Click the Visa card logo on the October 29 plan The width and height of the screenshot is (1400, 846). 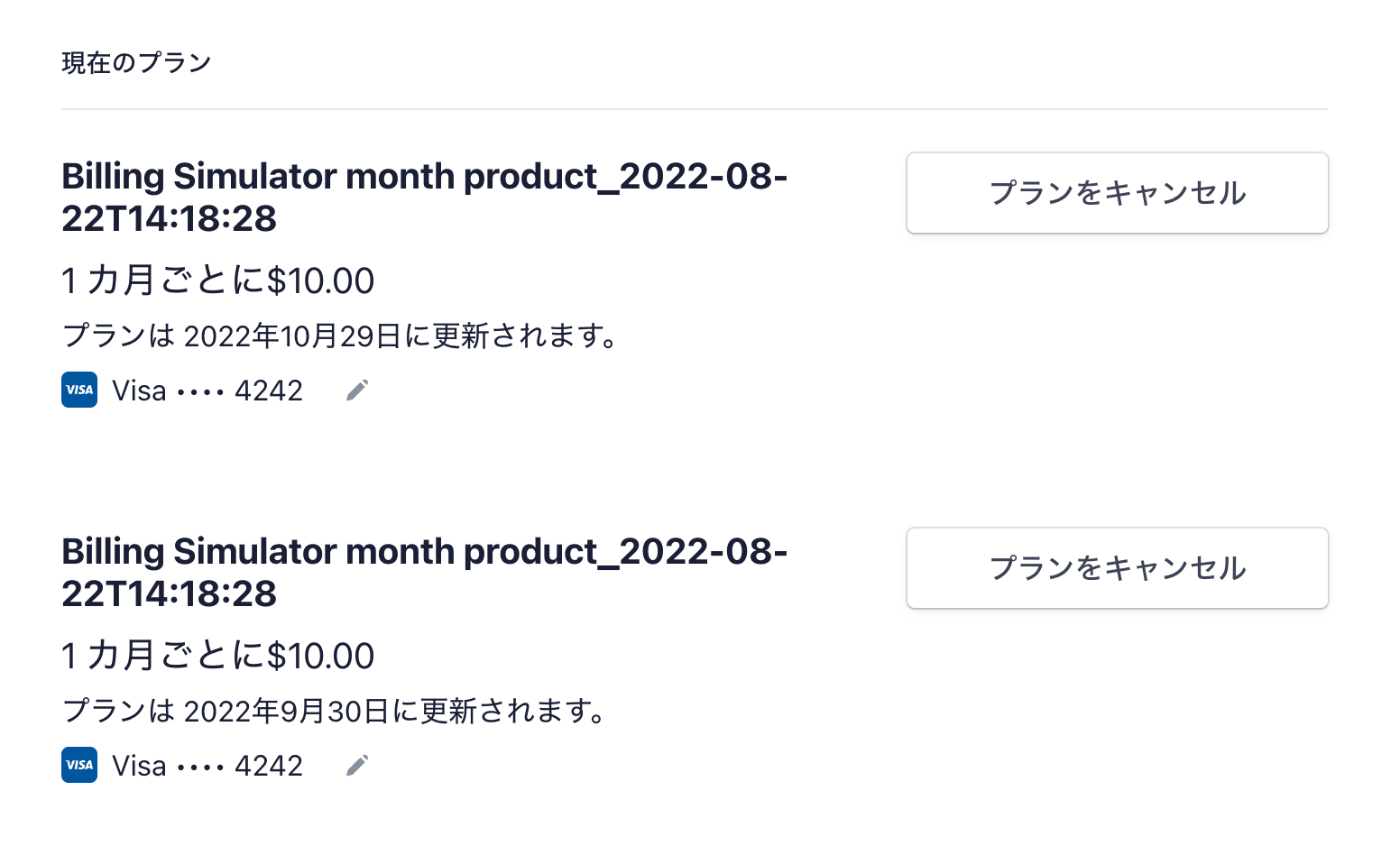79,390
